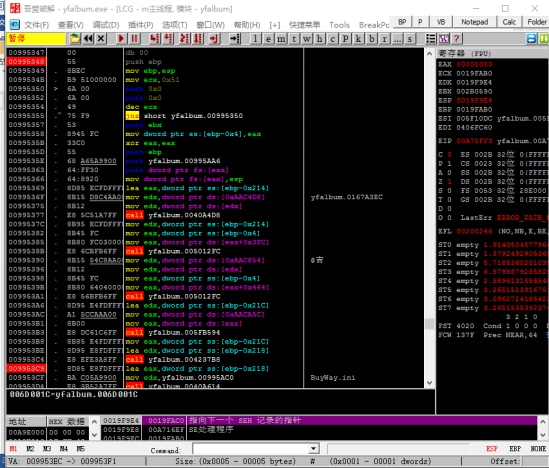Click the Help question mark icon
The image size is (549, 468).
tap(457, 39)
